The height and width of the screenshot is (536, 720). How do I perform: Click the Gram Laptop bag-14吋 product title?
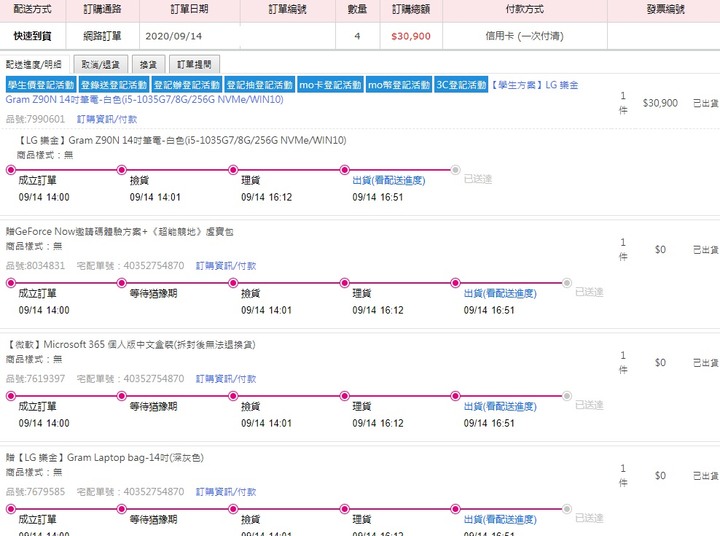pyautogui.click(x=105, y=457)
